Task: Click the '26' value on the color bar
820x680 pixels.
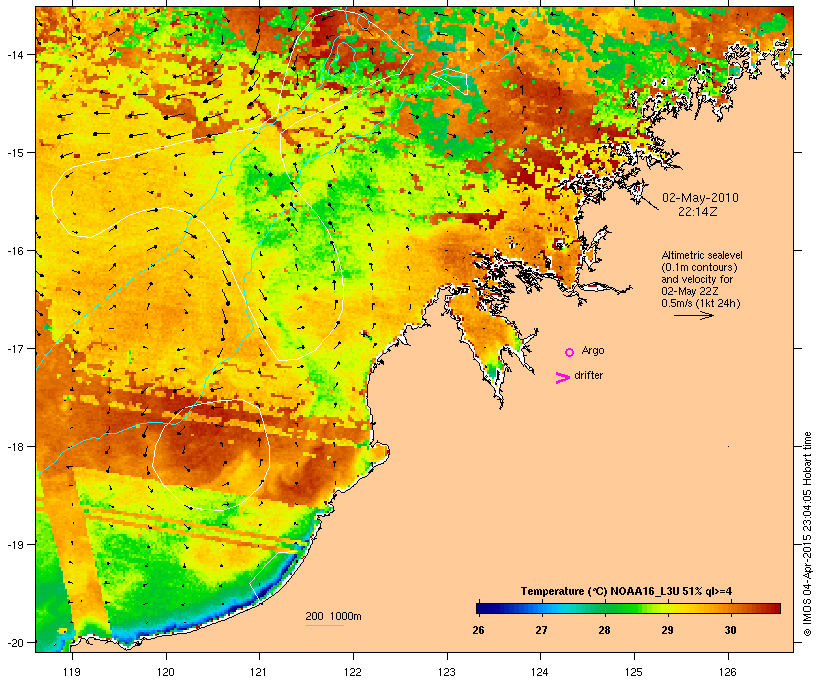Action: [478, 630]
